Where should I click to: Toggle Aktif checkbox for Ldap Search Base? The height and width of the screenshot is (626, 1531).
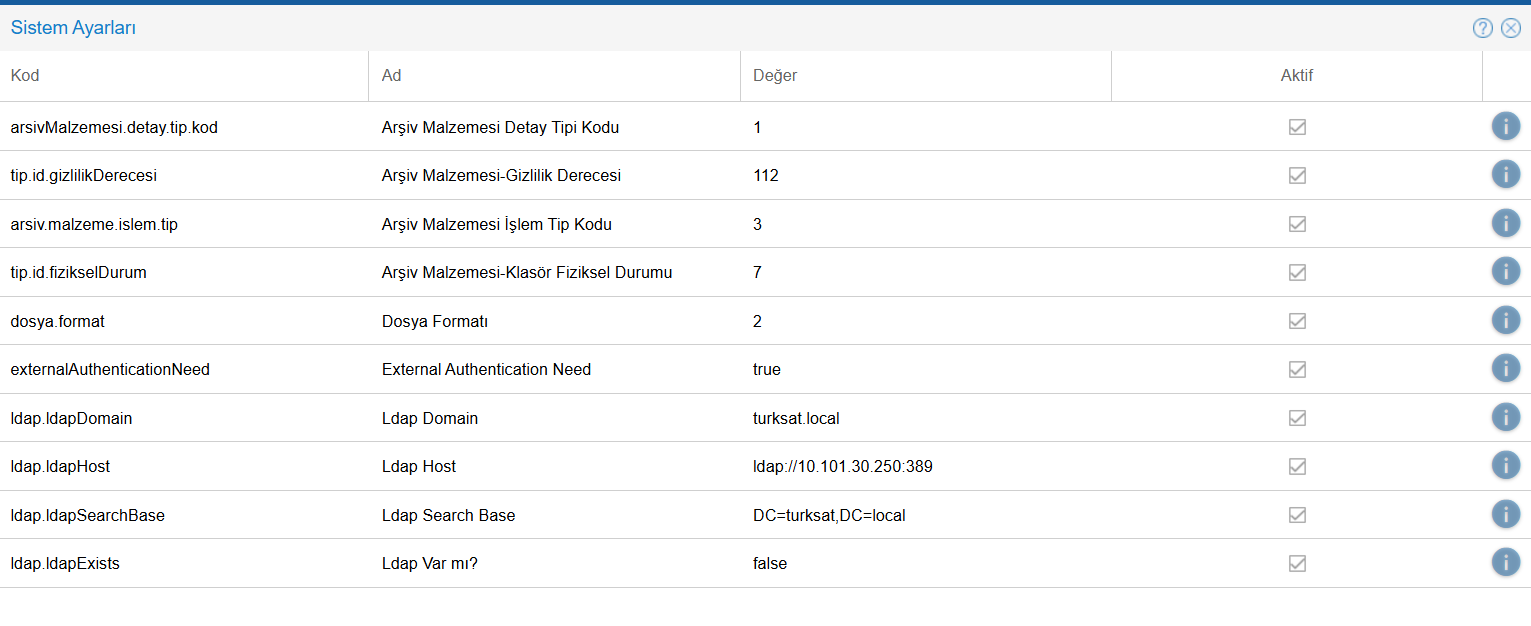pos(1297,515)
